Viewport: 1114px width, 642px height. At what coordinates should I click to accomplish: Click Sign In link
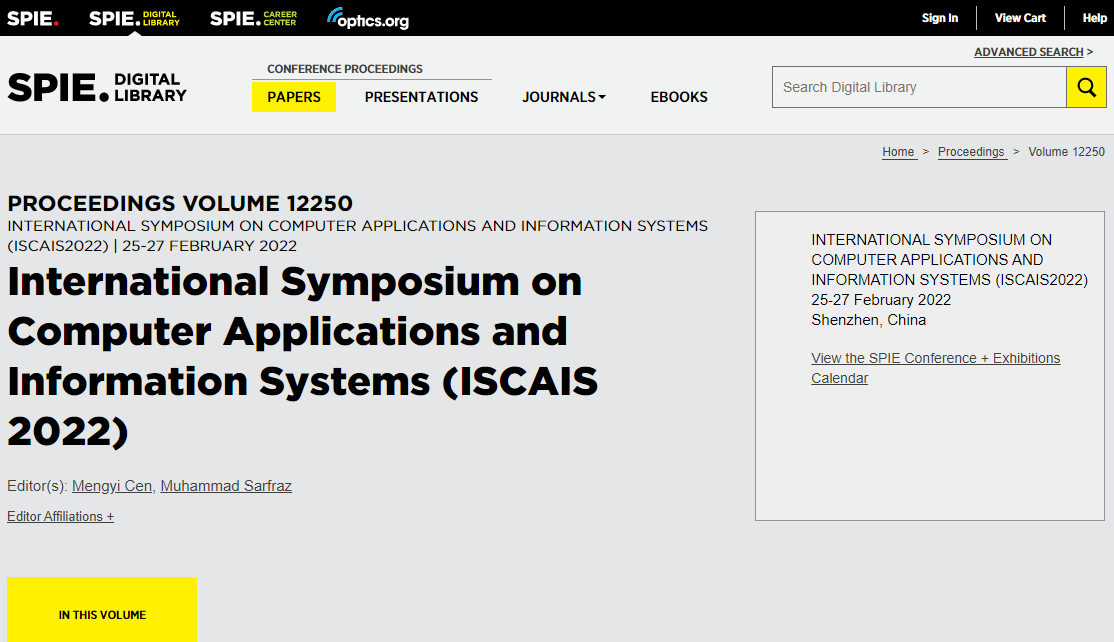pos(940,18)
